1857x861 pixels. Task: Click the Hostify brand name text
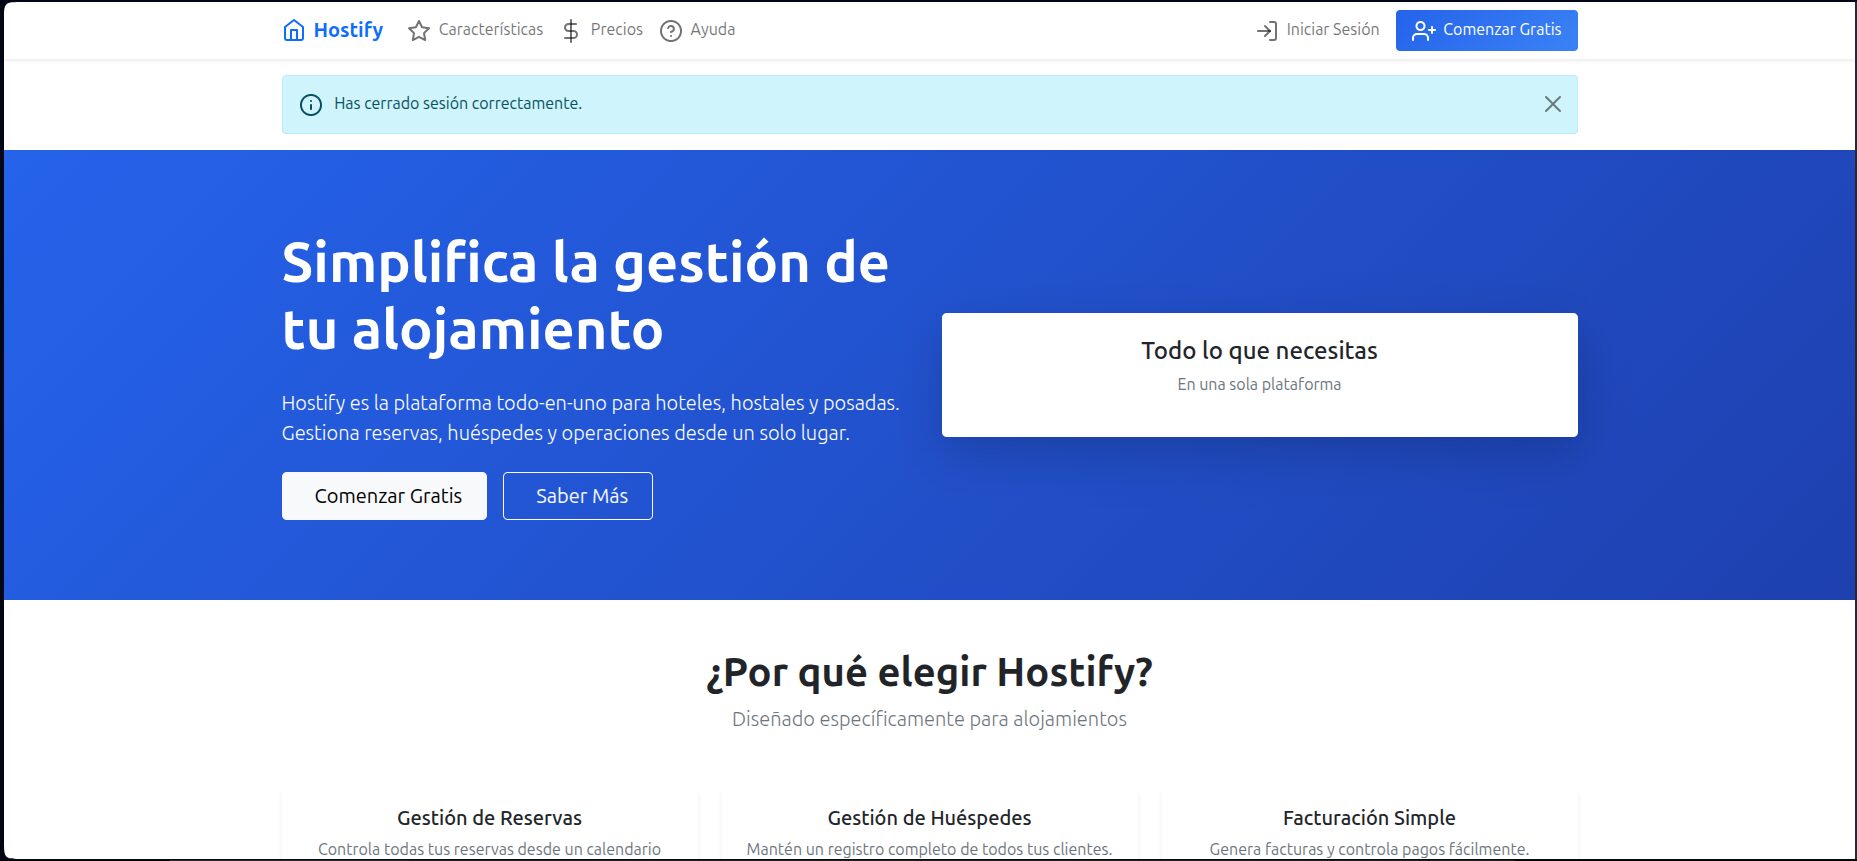(348, 30)
